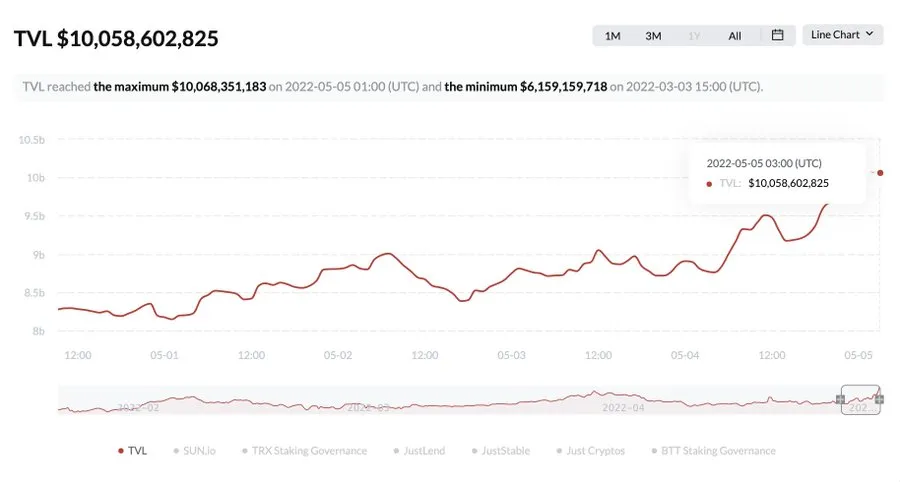Toggle the TVL legend series

(133, 451)
